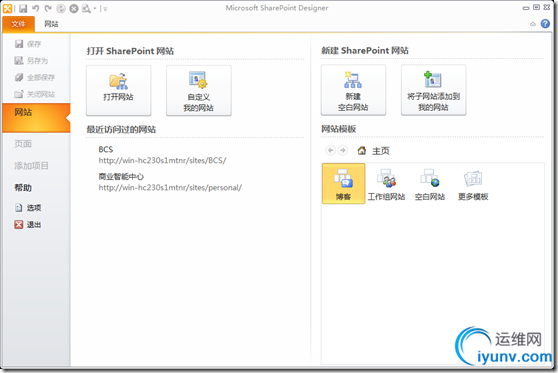Select 添加项目 in the sidebar

pos(31,166)
